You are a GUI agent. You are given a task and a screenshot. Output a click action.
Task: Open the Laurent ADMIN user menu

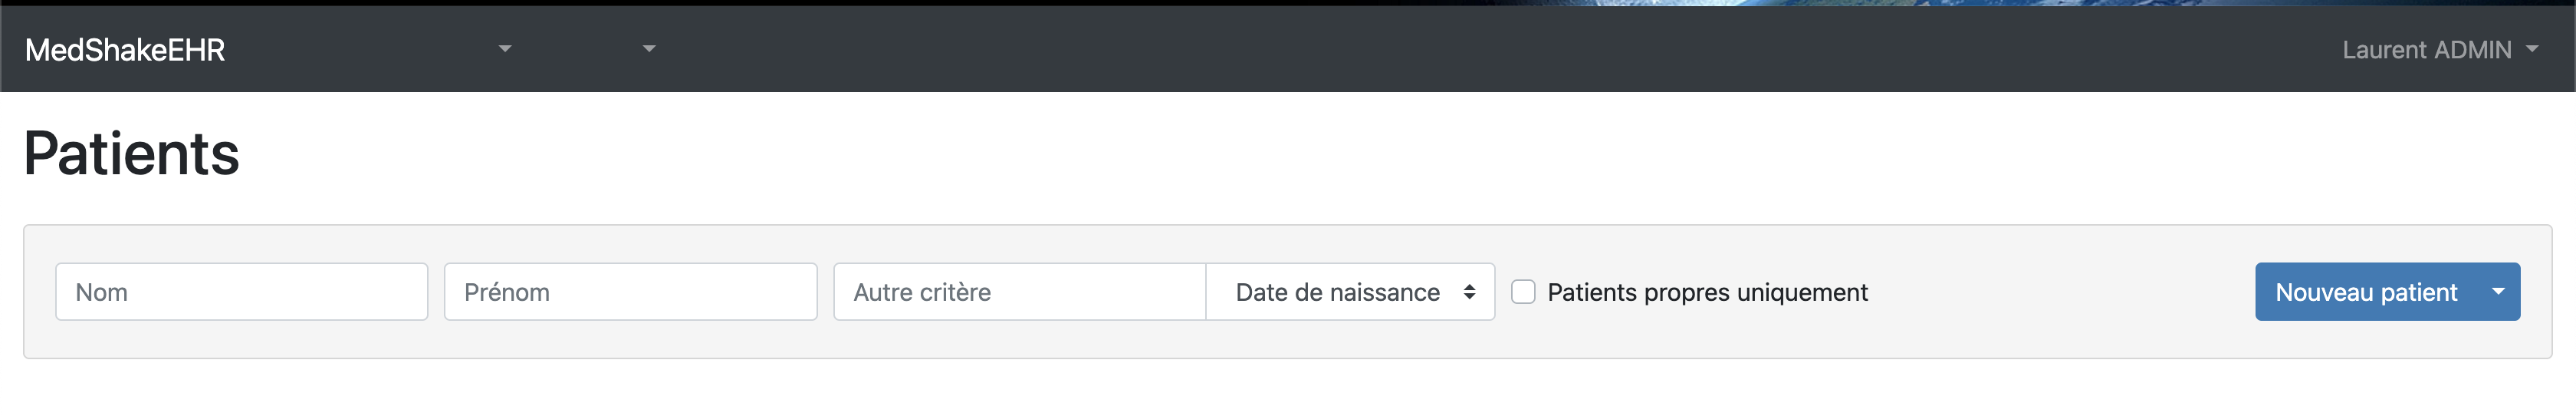click(2426, 50)
